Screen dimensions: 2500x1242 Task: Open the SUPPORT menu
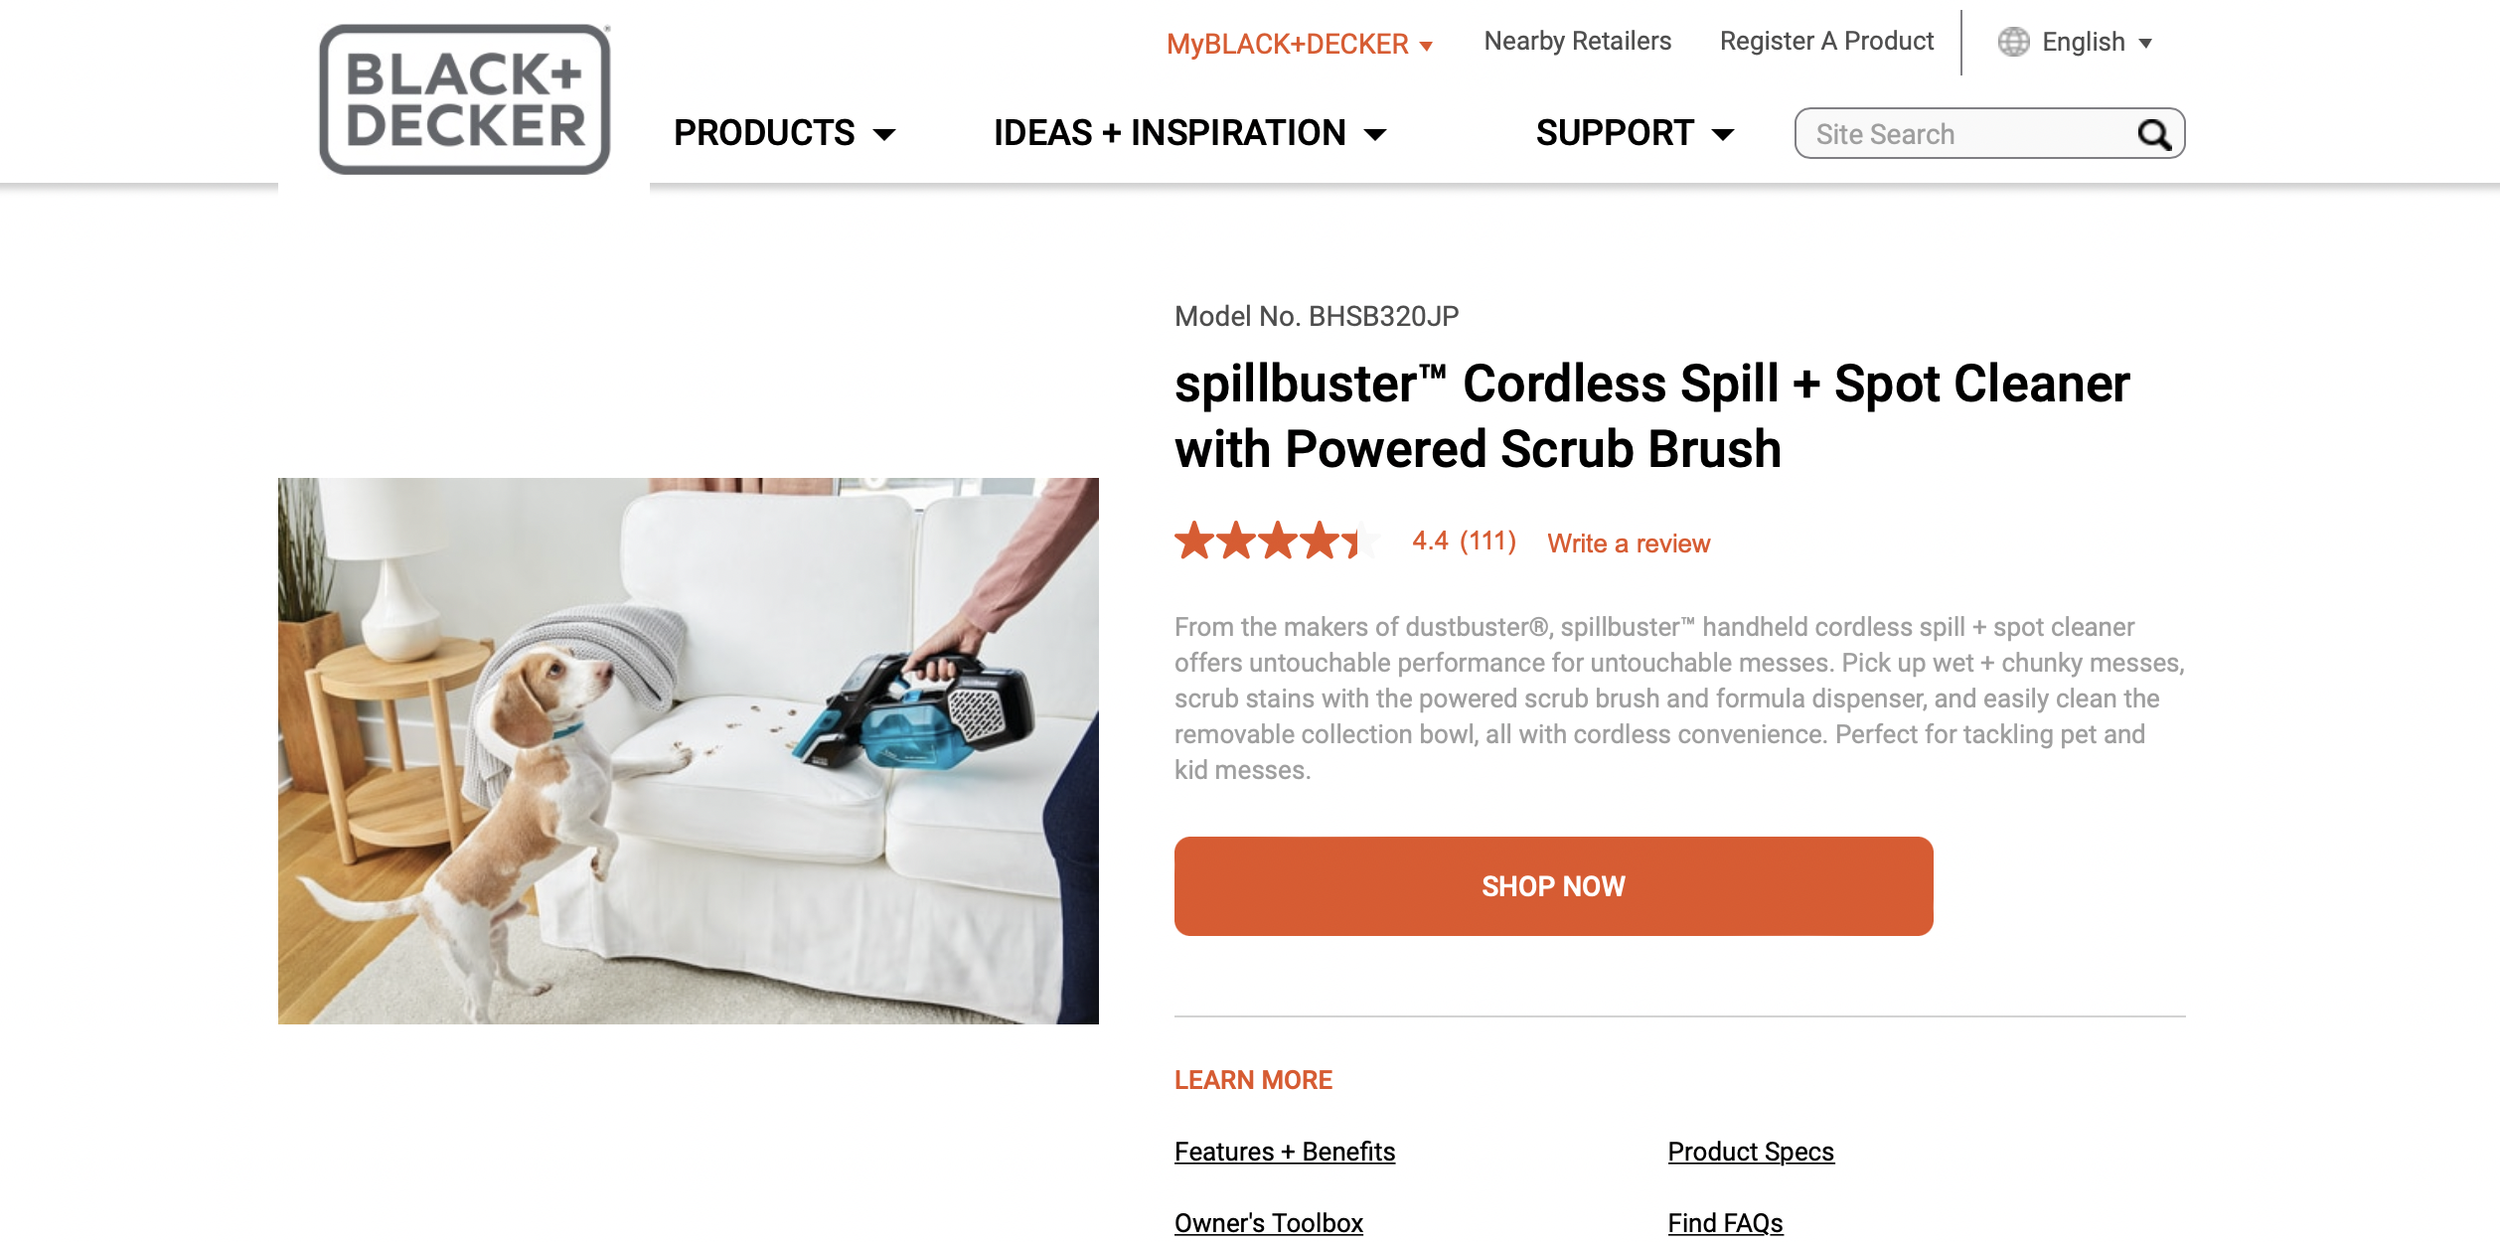(1634, 133)
